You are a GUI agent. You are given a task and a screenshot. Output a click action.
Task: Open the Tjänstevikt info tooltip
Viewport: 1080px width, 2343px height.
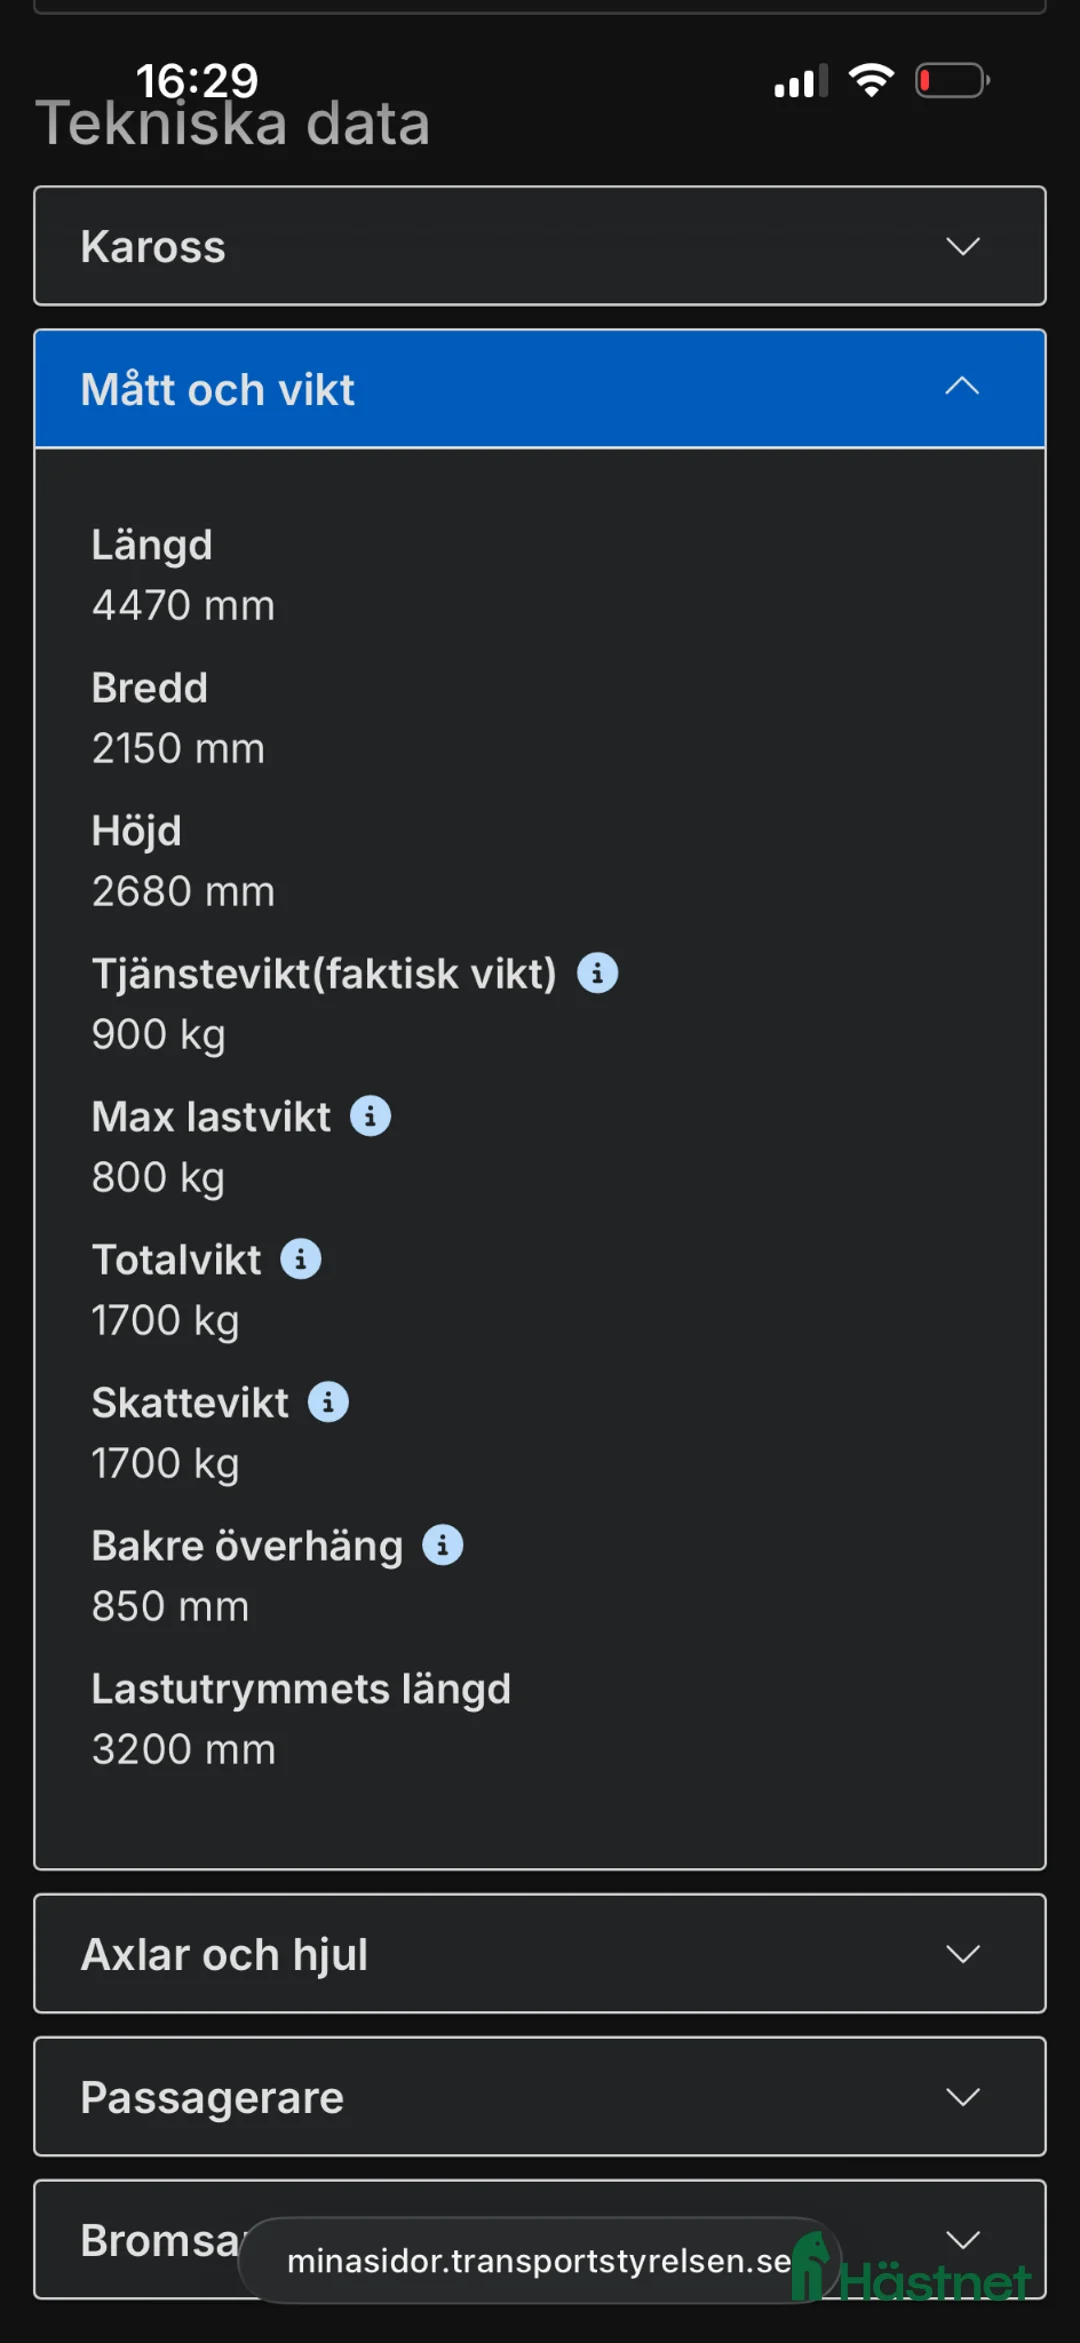[x=597, y=971]
